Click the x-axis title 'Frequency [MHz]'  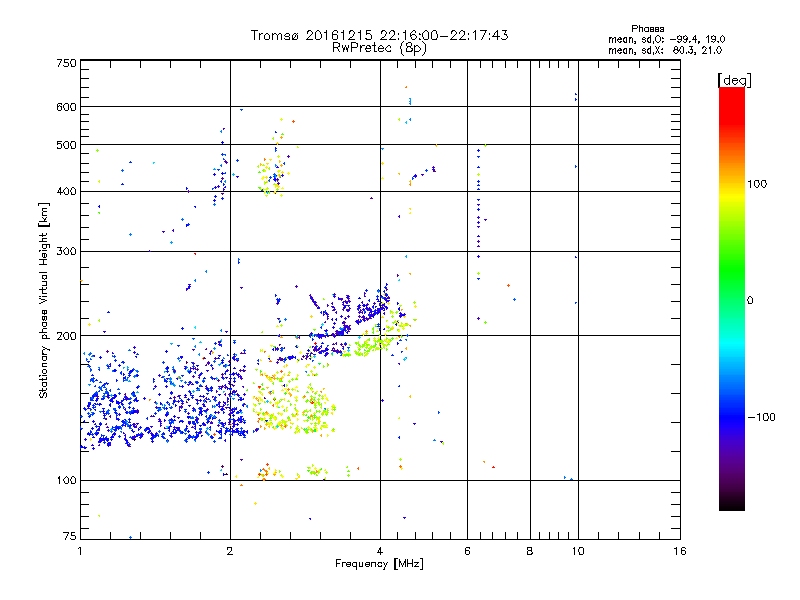click(x=379, y=563)
